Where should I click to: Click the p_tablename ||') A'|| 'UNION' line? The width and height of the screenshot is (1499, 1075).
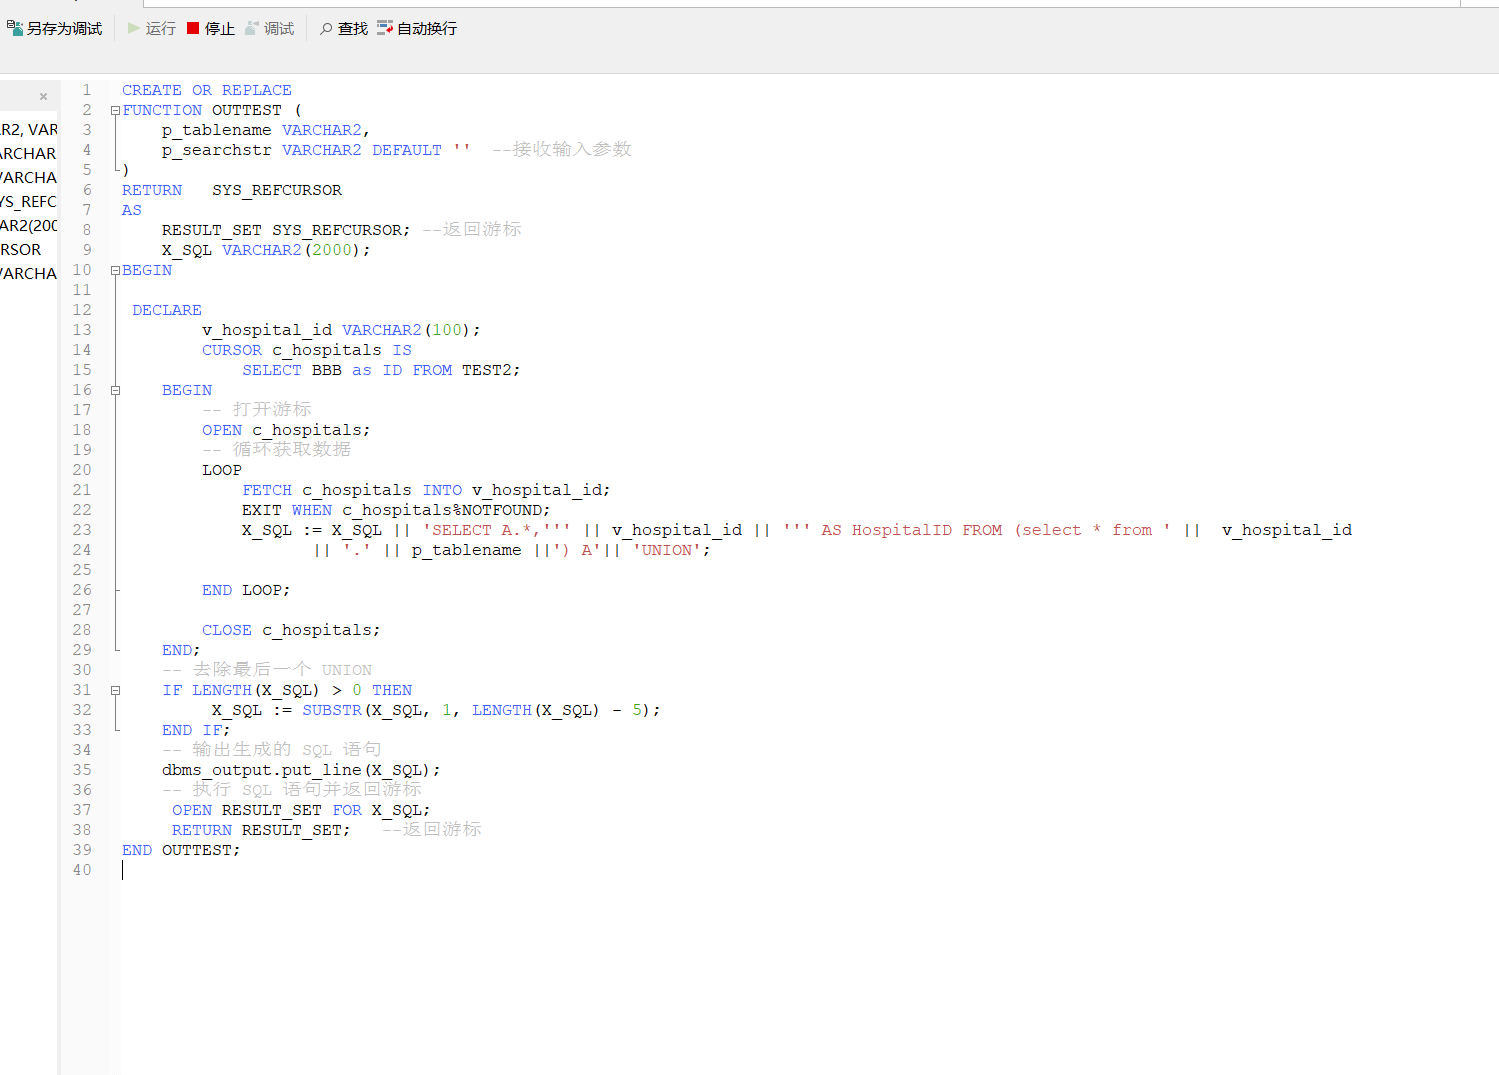(x=512, y=550)
